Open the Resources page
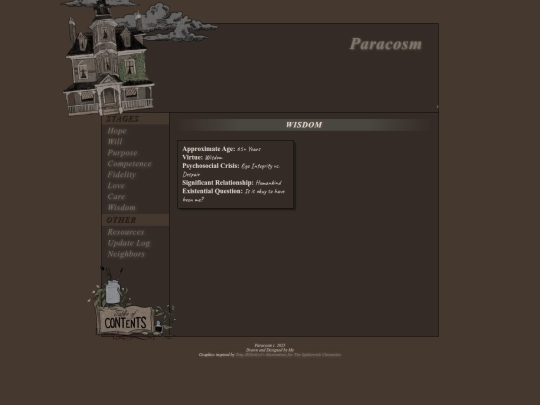The height and width of the screenshot is (405, 540). pos(126,232)
